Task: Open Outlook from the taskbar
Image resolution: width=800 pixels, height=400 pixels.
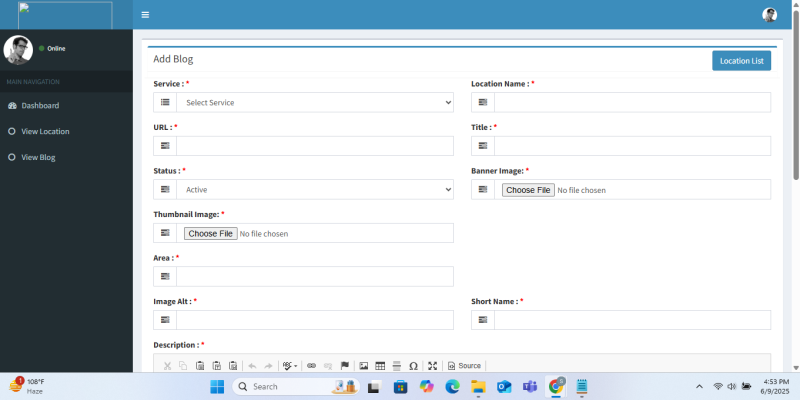Action: 504,387
